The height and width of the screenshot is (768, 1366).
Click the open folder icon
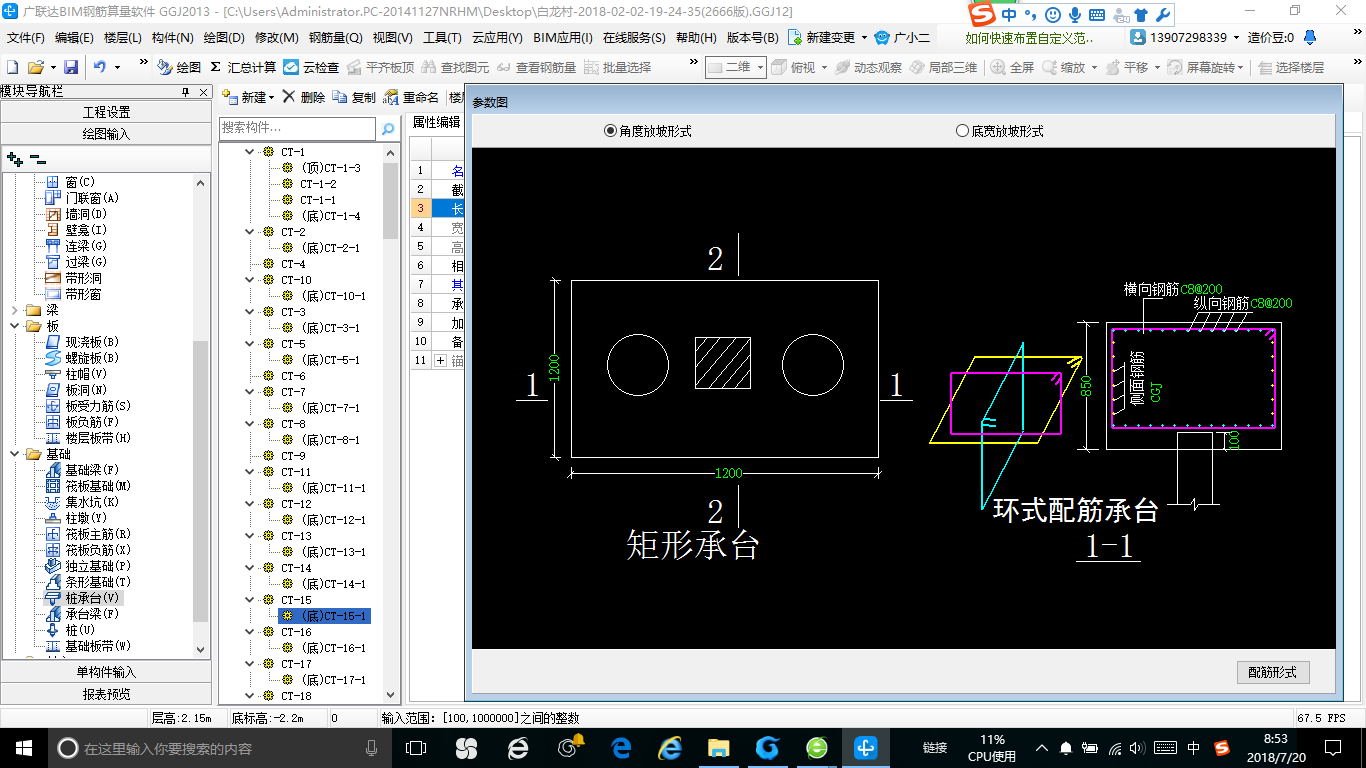[35, 67]
